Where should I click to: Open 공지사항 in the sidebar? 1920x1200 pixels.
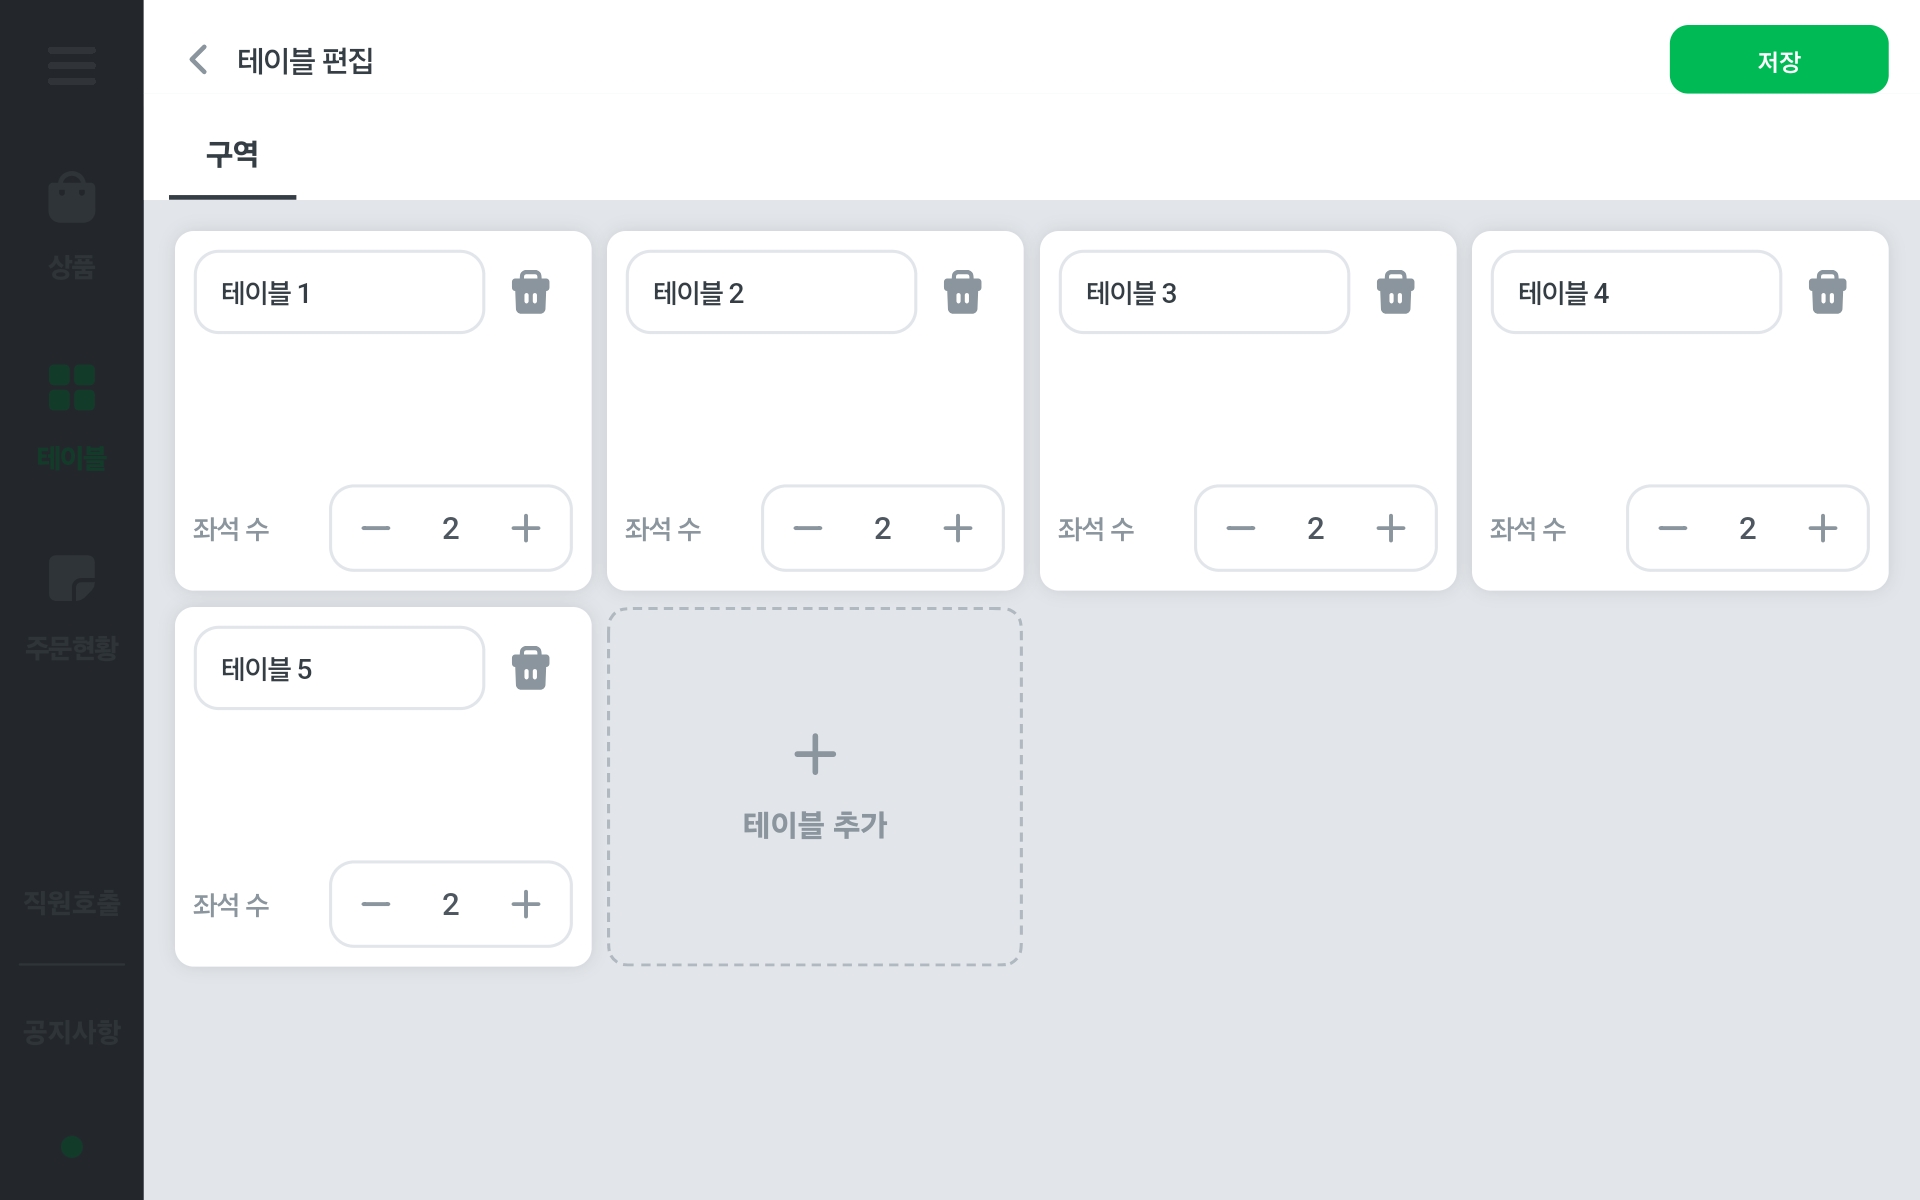[x=72, y=1031]
